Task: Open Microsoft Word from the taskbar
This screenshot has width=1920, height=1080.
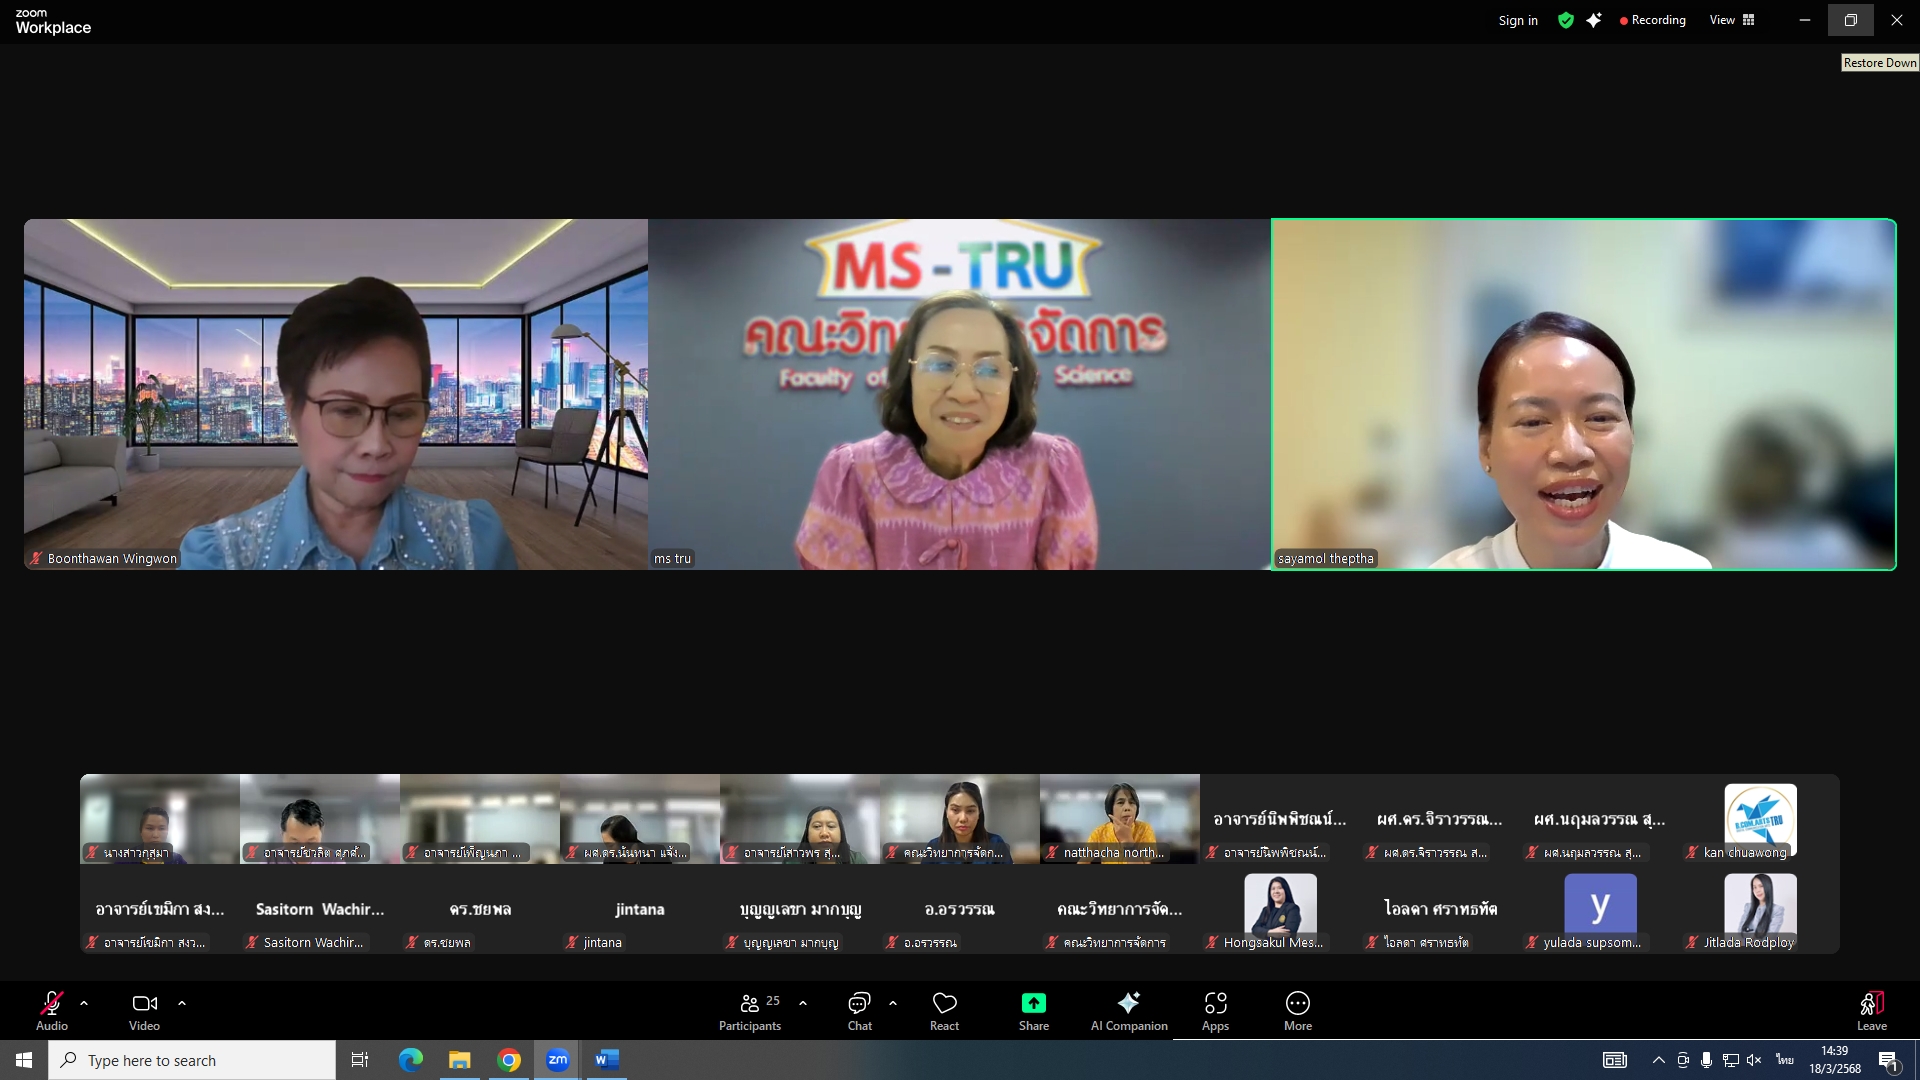Action: [x=606, y=1060]
